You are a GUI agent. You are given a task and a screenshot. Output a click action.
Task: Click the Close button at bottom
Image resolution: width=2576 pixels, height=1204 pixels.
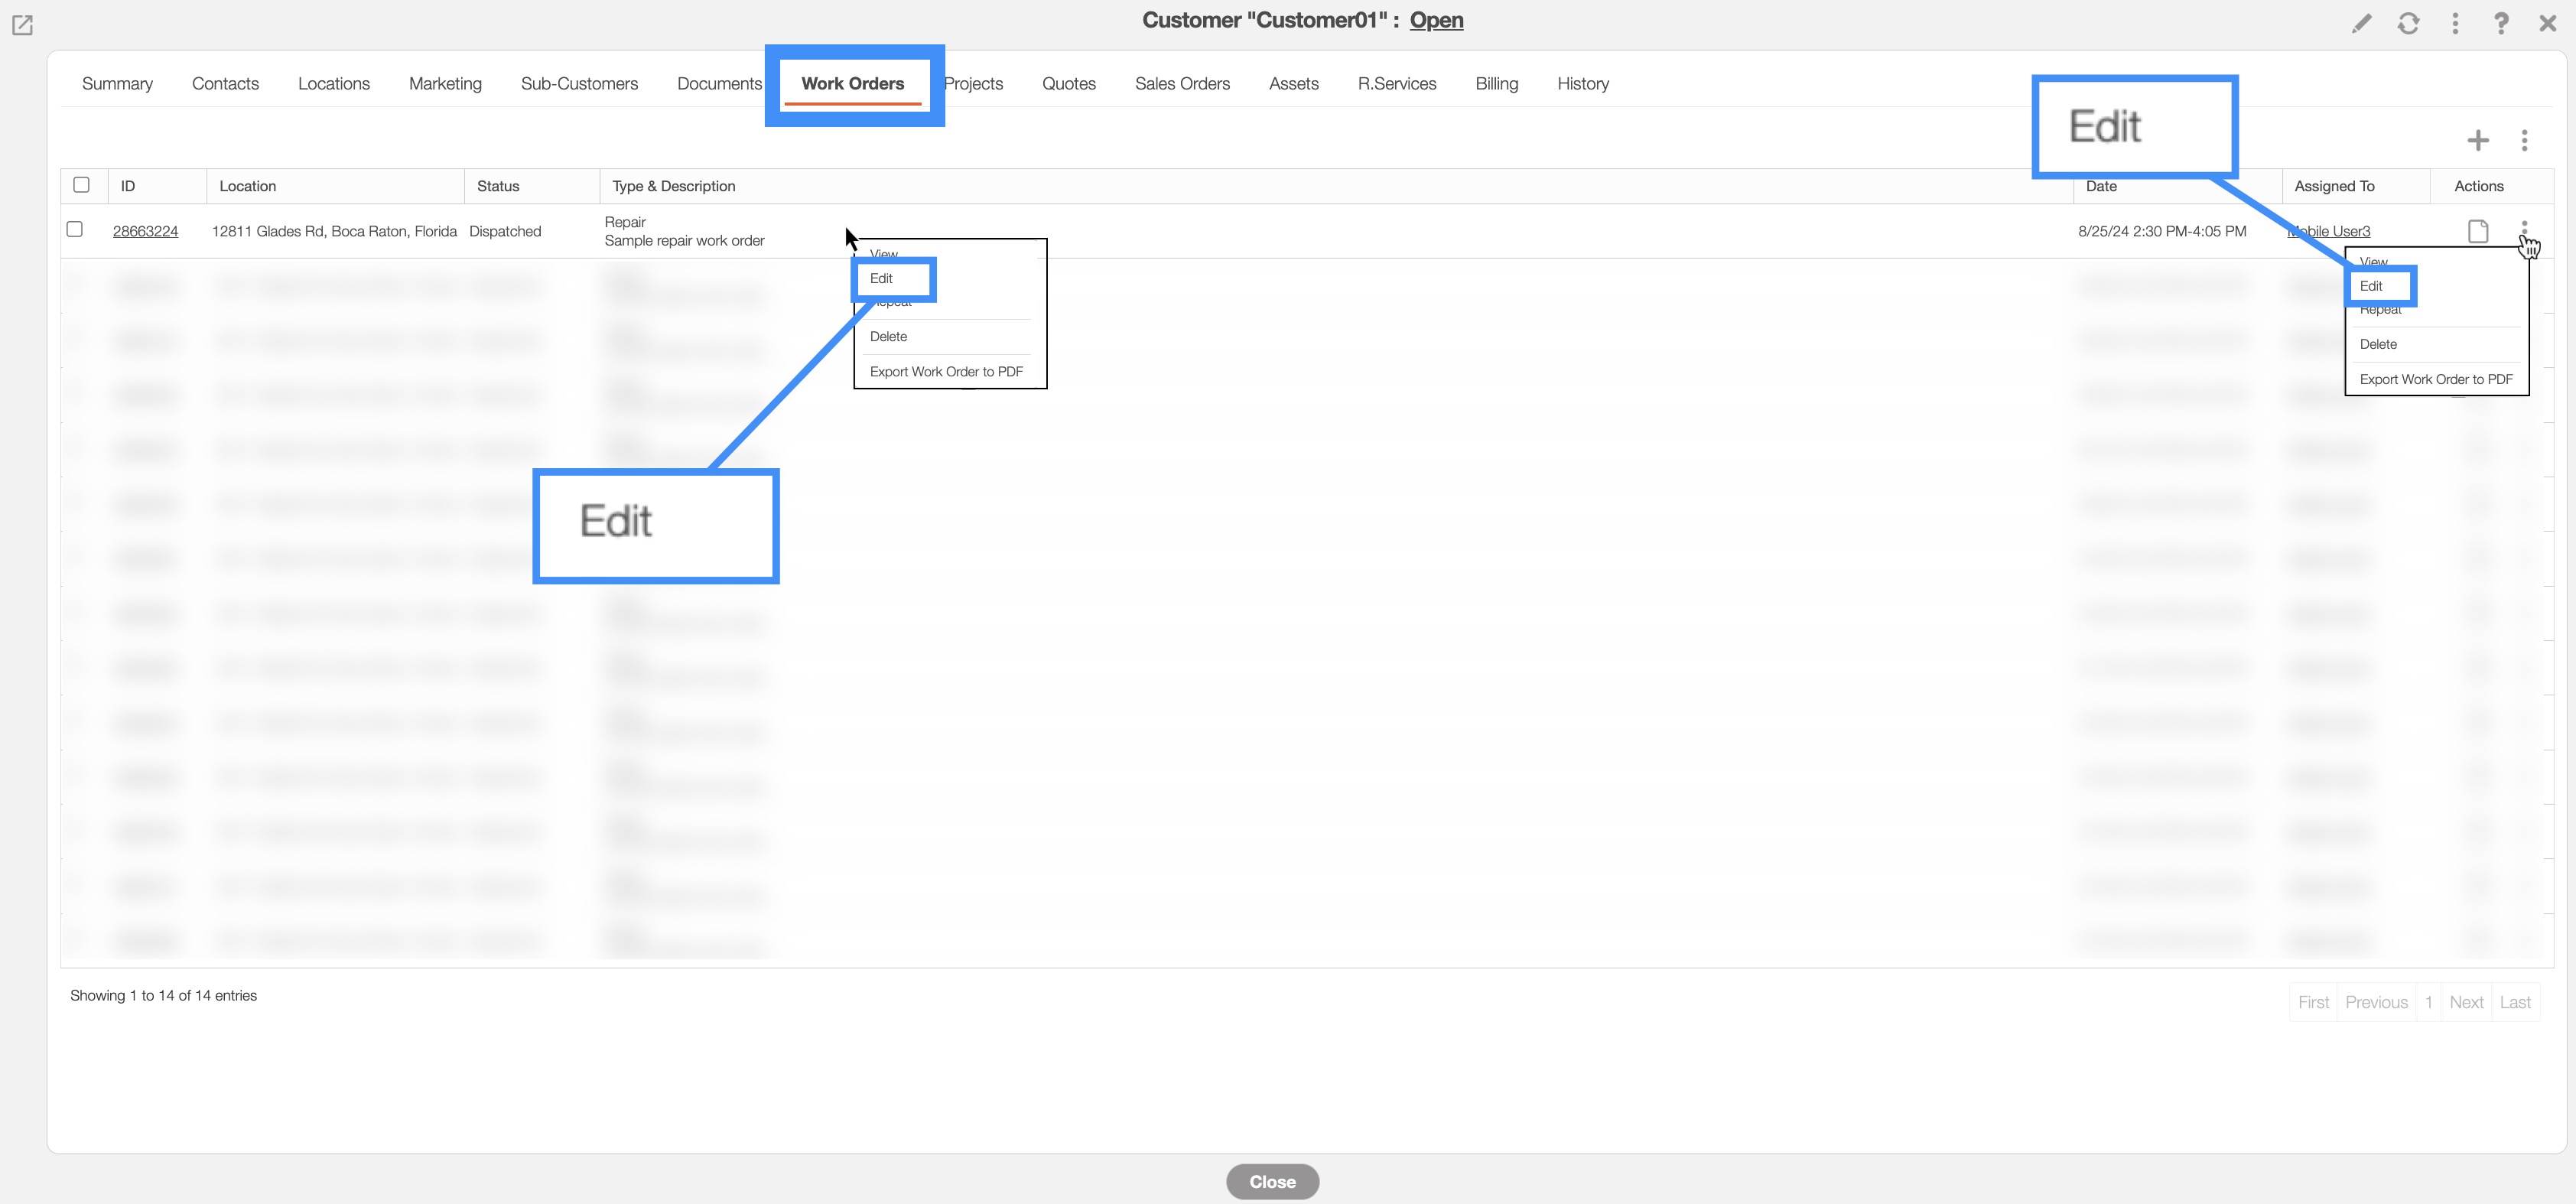pos(1272,1181)
